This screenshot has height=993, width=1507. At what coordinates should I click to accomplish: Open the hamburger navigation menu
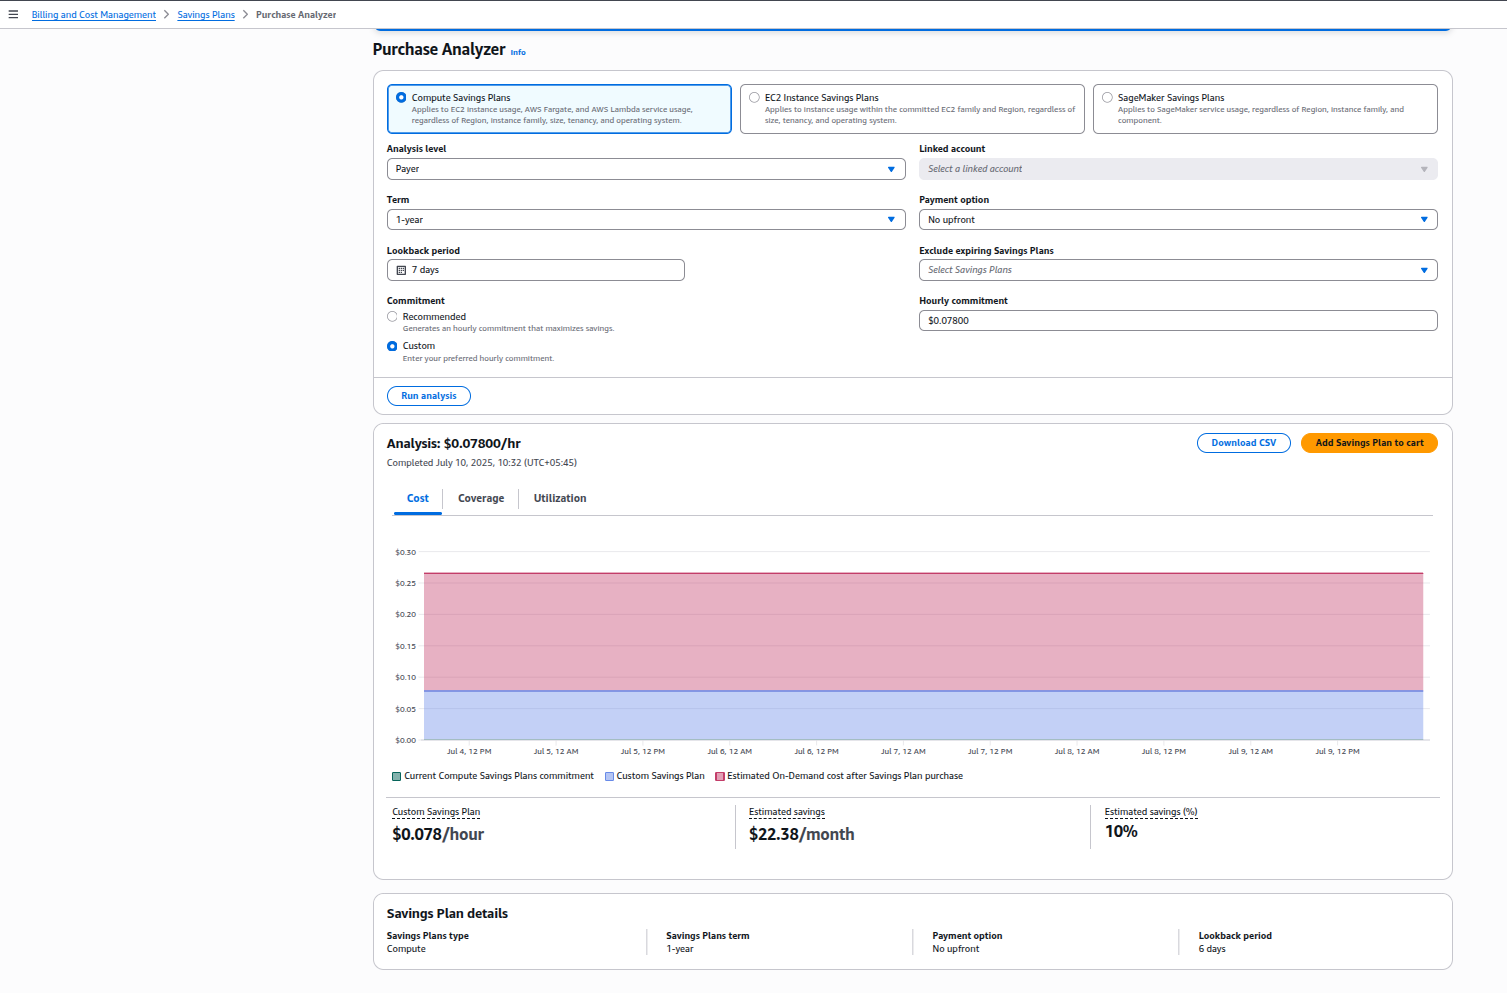click(13, 14)
